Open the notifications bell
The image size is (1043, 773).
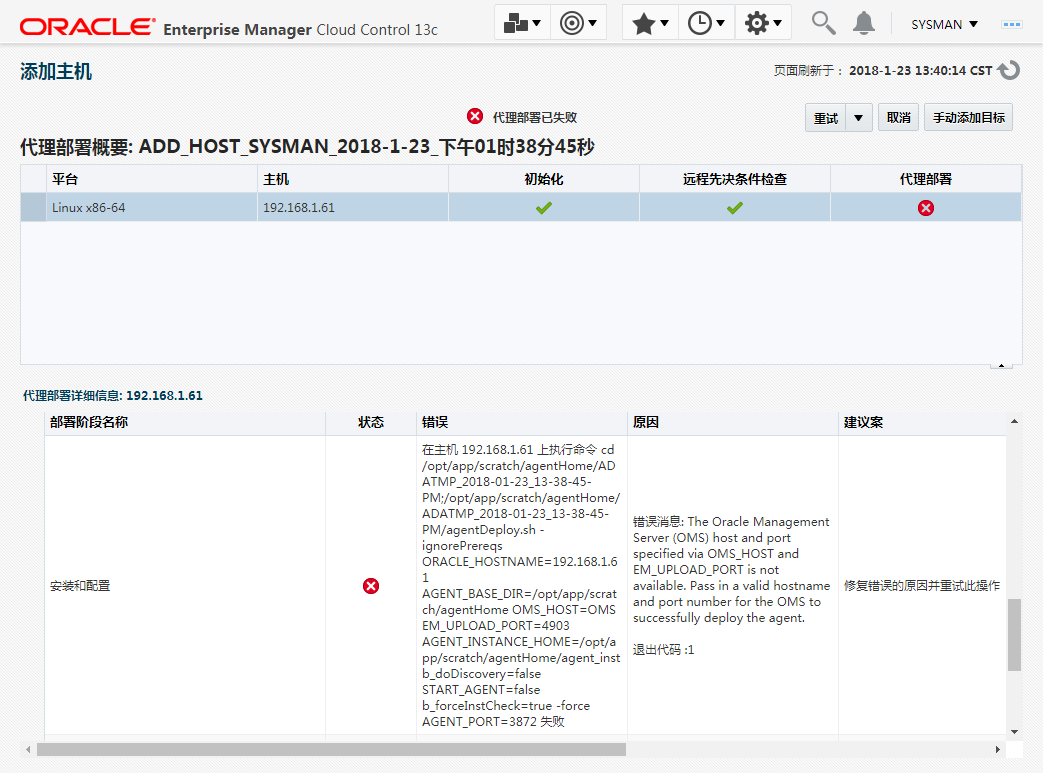tap(864, 23)
